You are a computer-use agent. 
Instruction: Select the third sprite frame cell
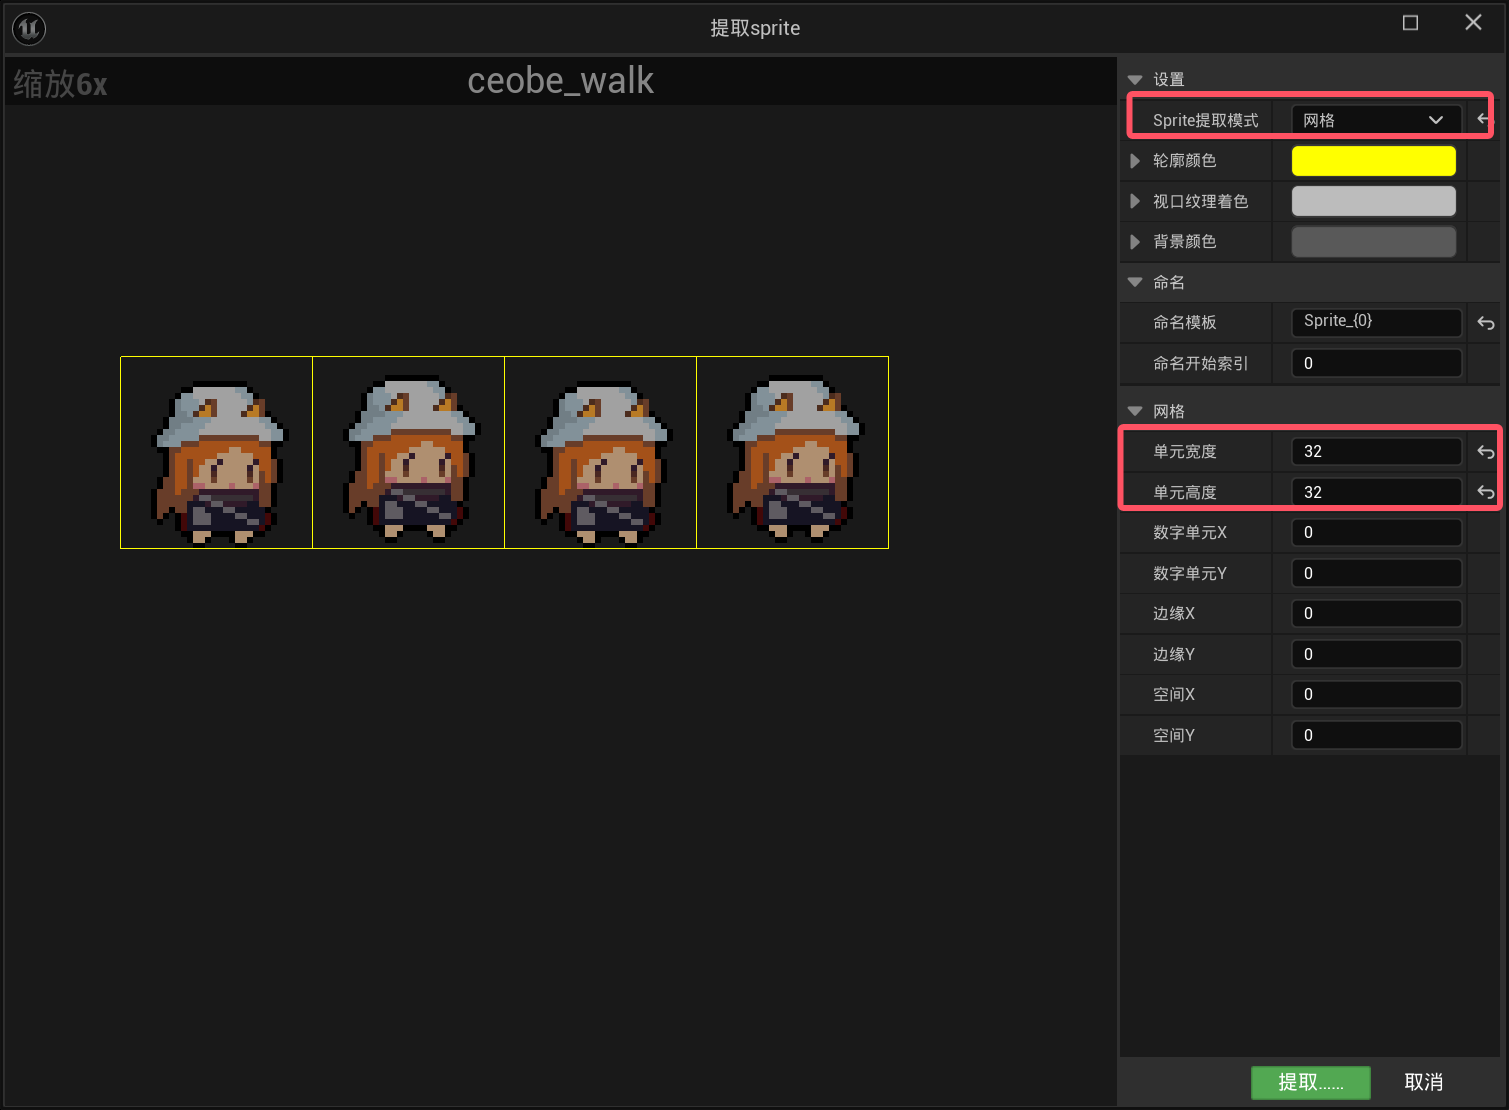coord(600,452)
